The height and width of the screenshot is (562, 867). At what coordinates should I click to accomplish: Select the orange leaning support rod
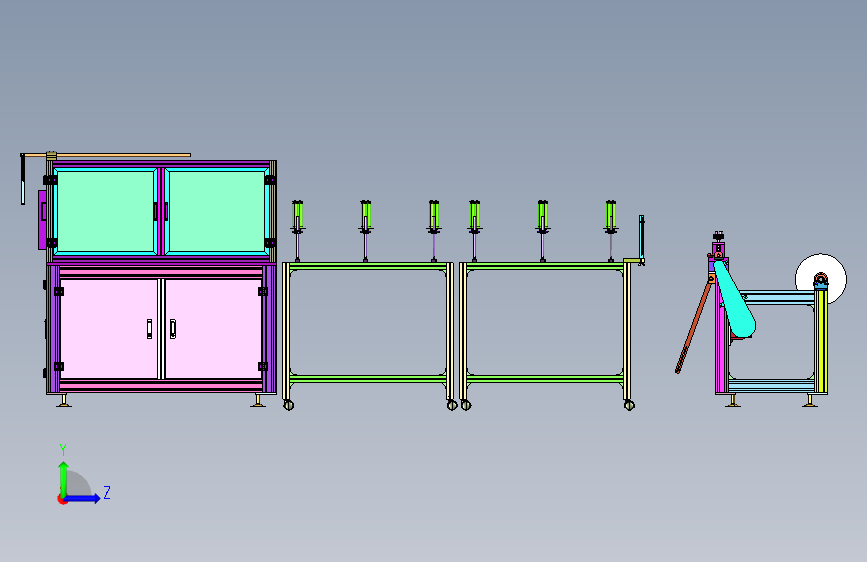[693, 327]
